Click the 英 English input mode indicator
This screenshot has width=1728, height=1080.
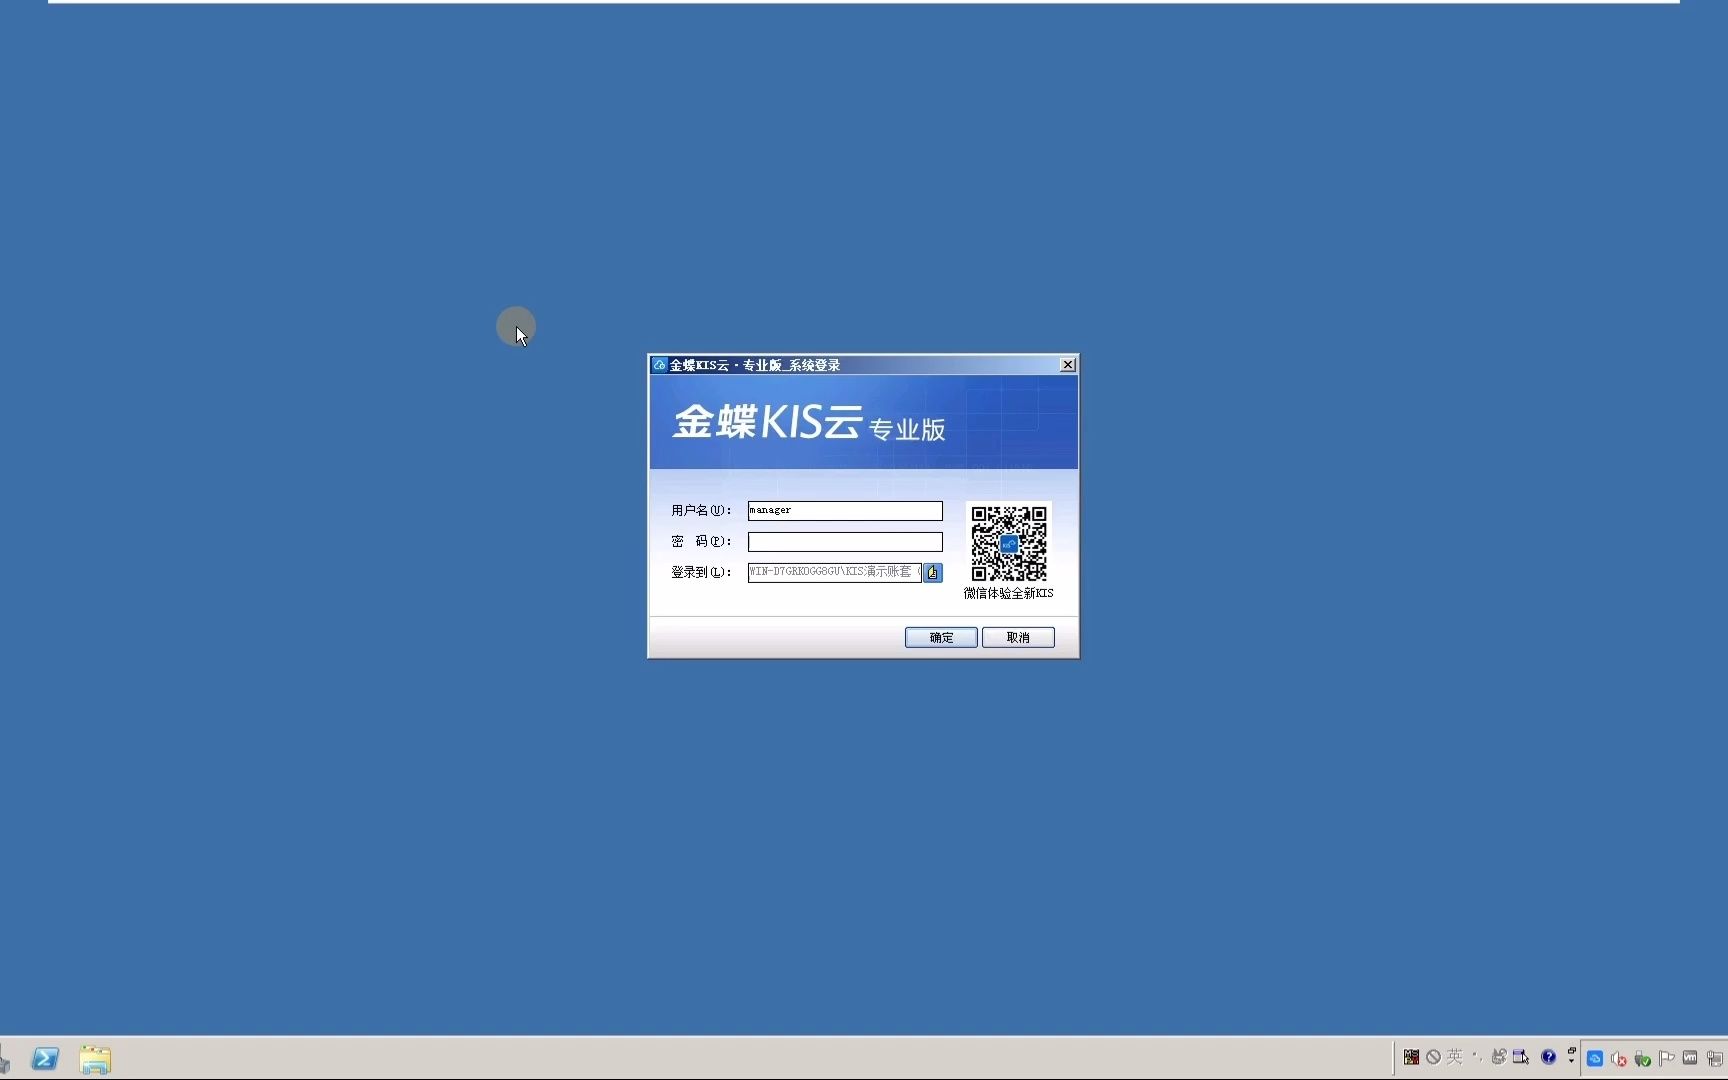click(1455, 1057)
